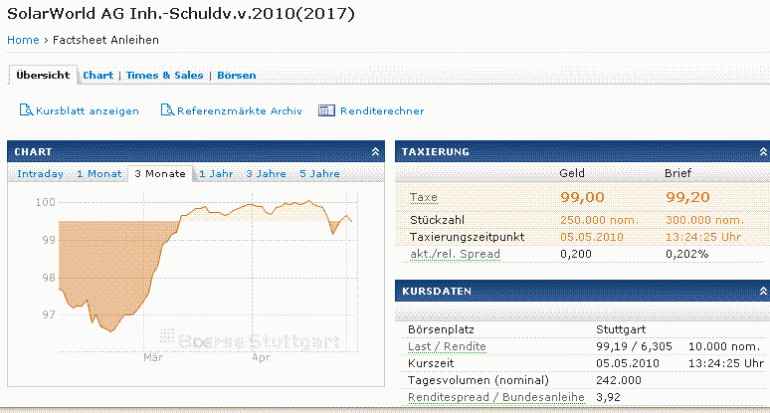Click the Referenzmärkte Archiv document icon
Image resolution: width=770 pixels, height=413 pixels.
coord(167,110)
